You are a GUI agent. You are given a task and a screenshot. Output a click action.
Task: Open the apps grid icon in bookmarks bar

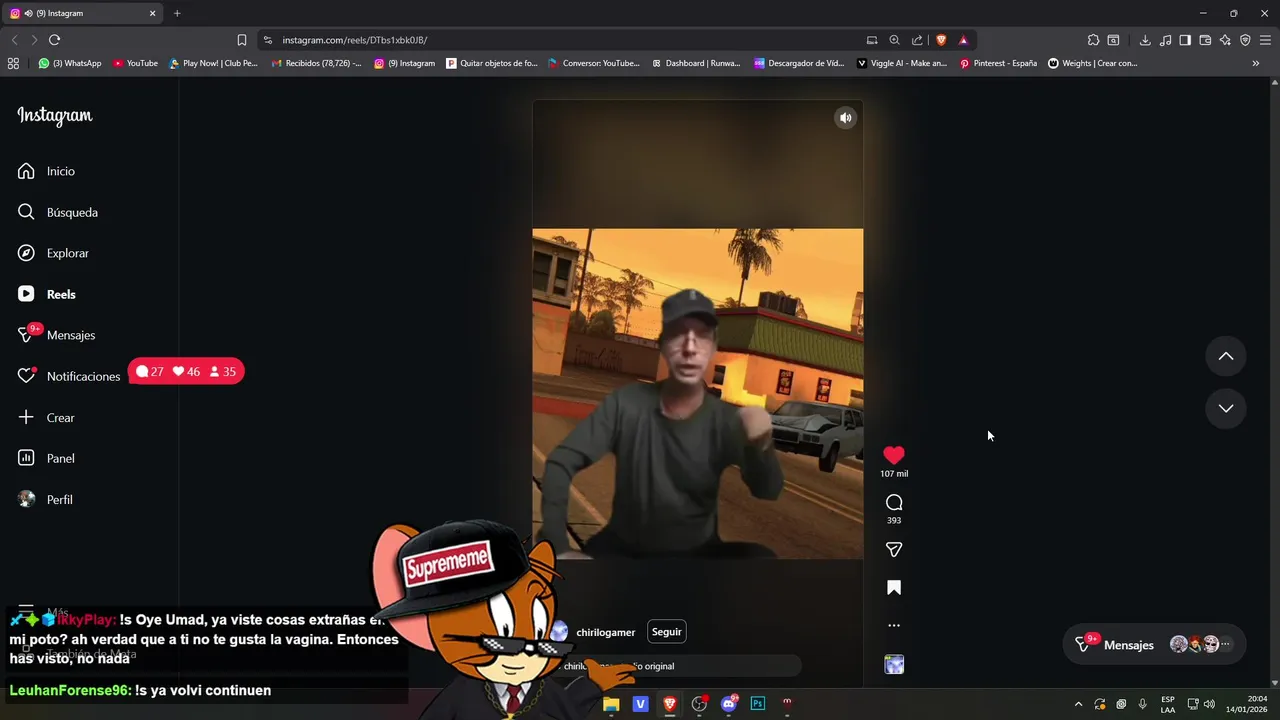tap(13, 63)
